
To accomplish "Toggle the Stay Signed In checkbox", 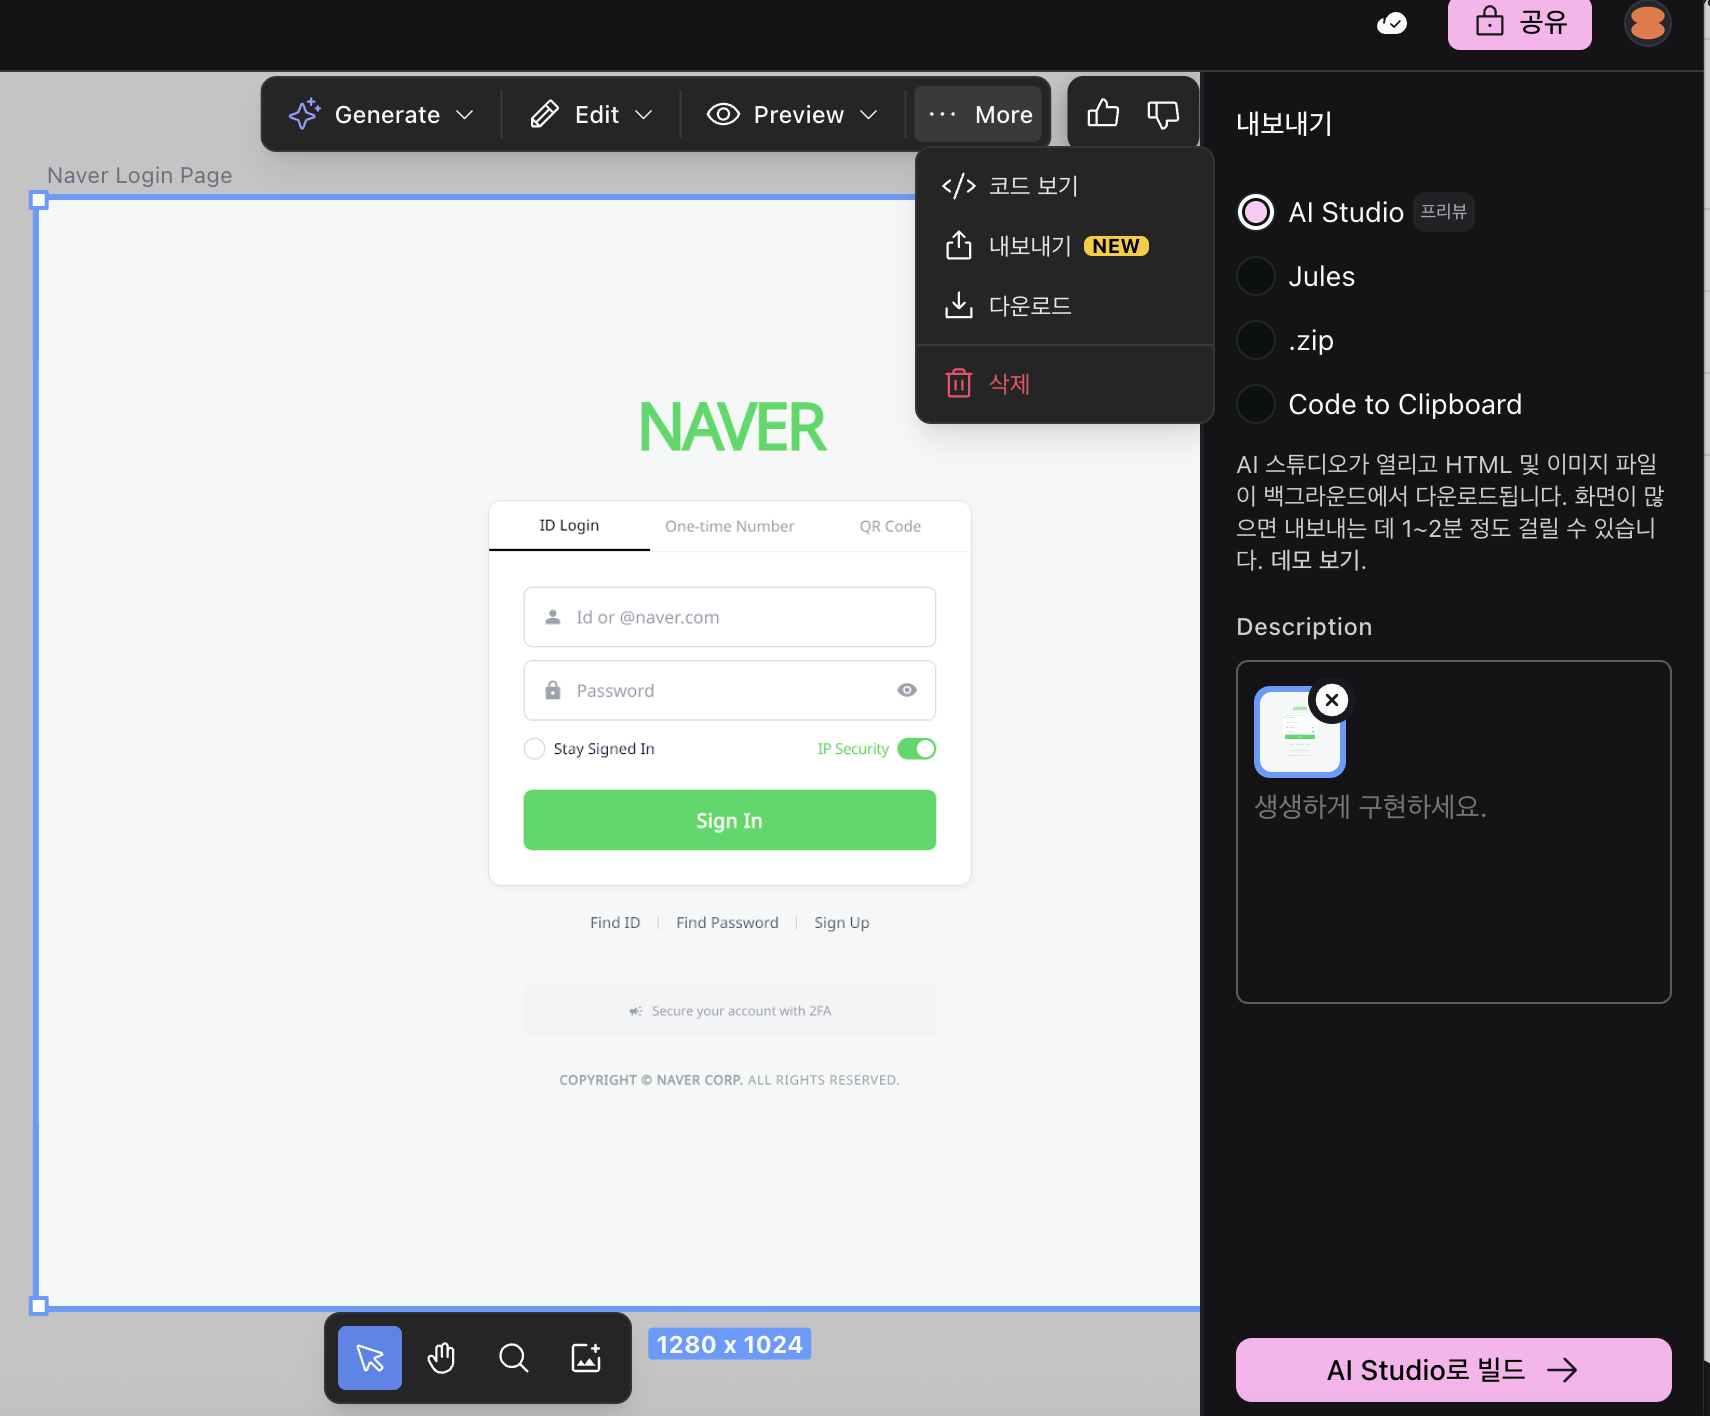I will 534,749.
